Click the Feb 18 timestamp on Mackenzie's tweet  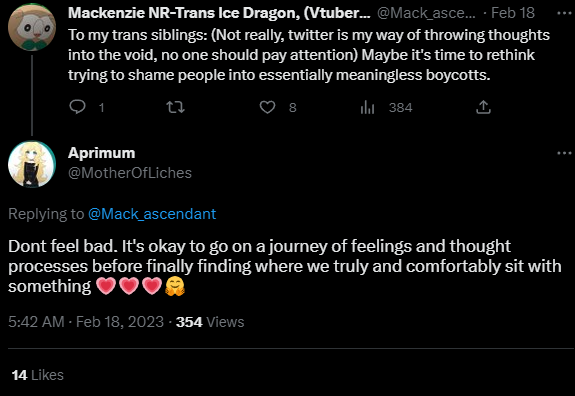(x=513, y=13)
